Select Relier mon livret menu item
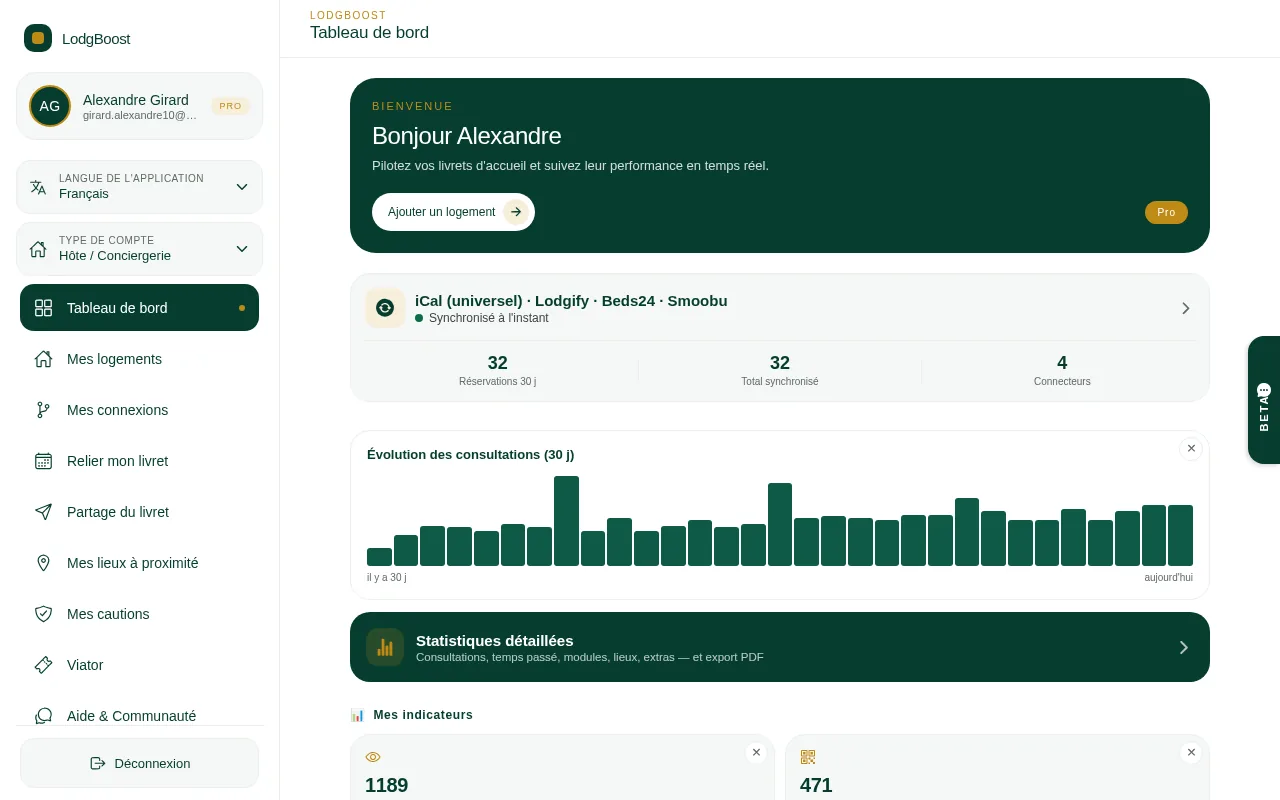Image resolution: width=1280 pixels, height=800 pixels. [x=139, y=461]
